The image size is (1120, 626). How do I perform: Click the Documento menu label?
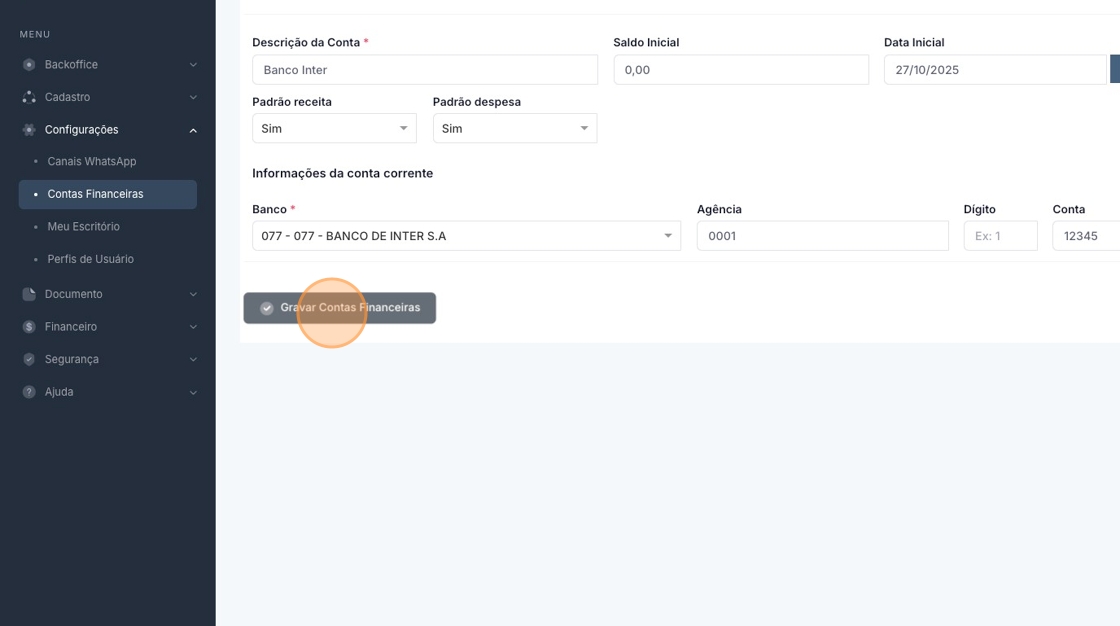point(74,294)
